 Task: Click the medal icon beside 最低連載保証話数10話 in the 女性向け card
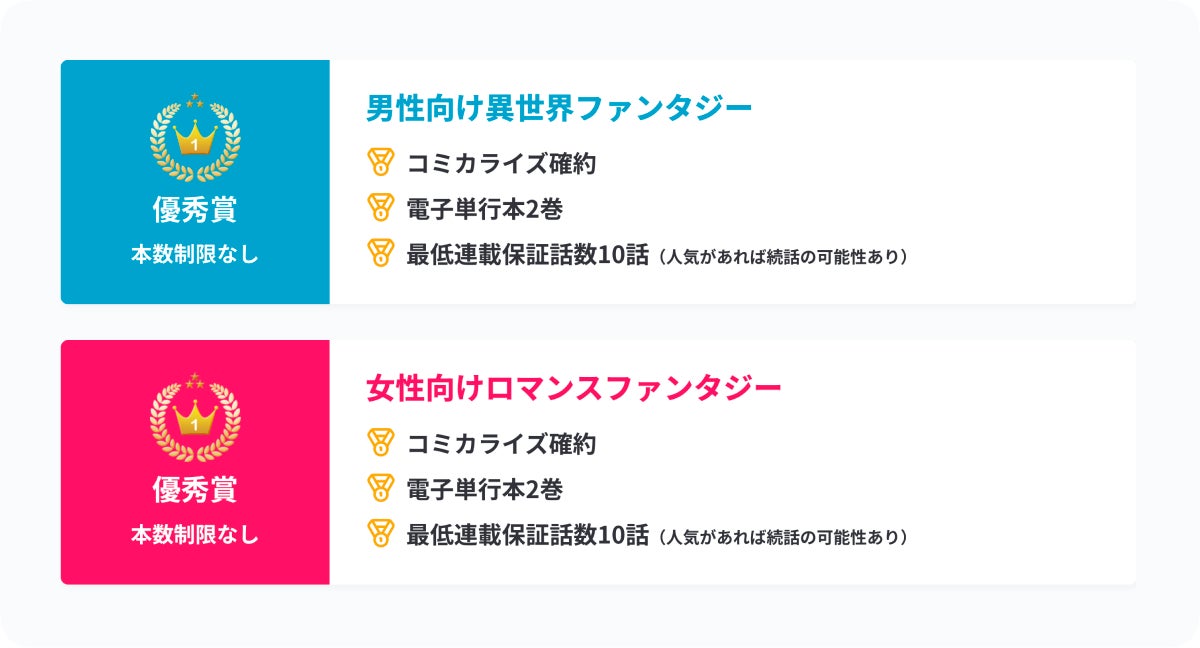381,533
